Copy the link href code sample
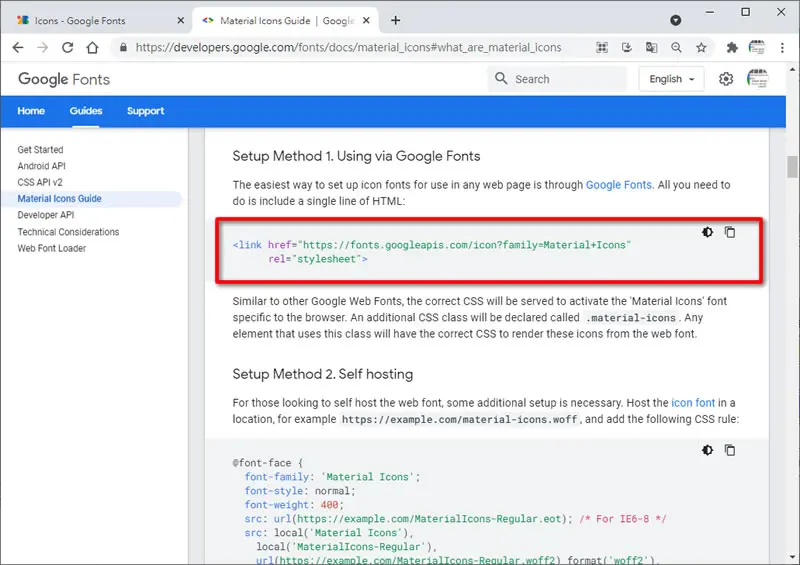This screenshot has height=565, width=800. pyautogui.click(x=730, y=232)
